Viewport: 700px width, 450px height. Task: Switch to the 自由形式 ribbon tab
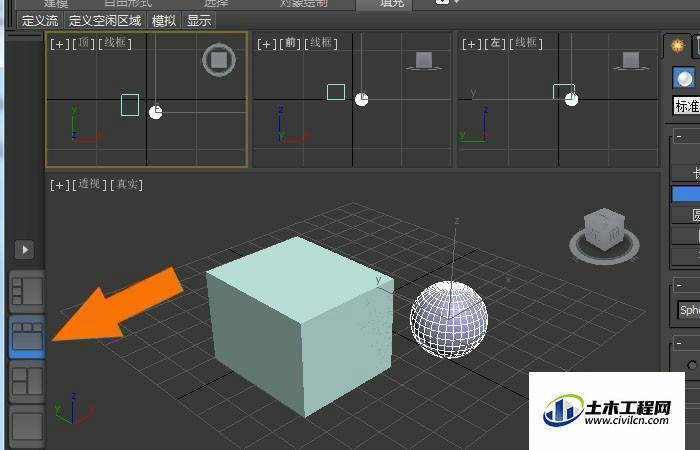128,4
